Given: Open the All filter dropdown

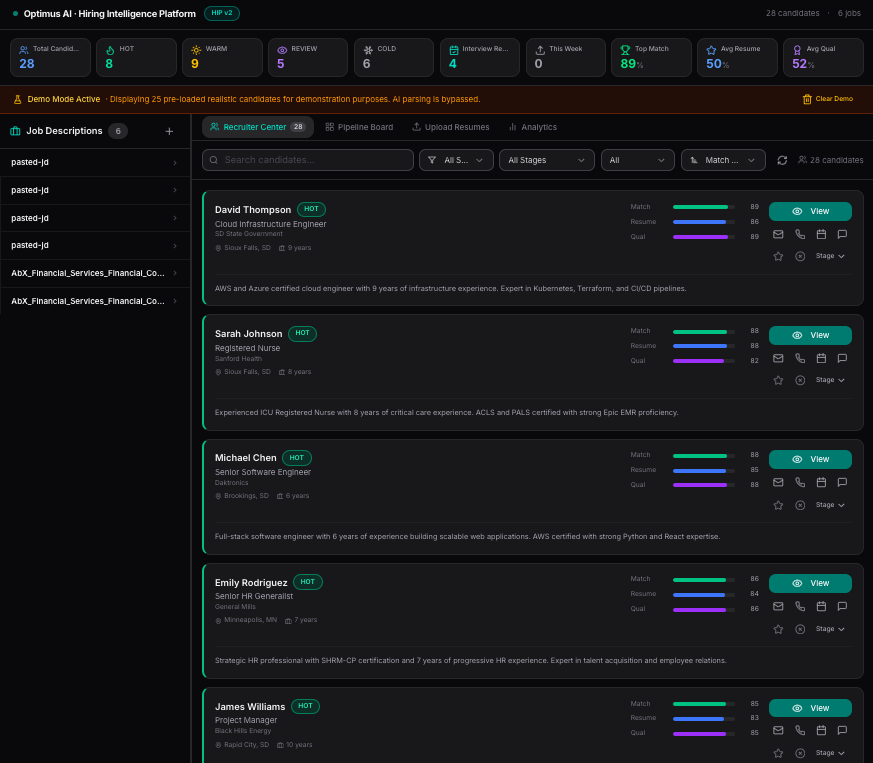Looking at the screenshot, I should 637,160.
